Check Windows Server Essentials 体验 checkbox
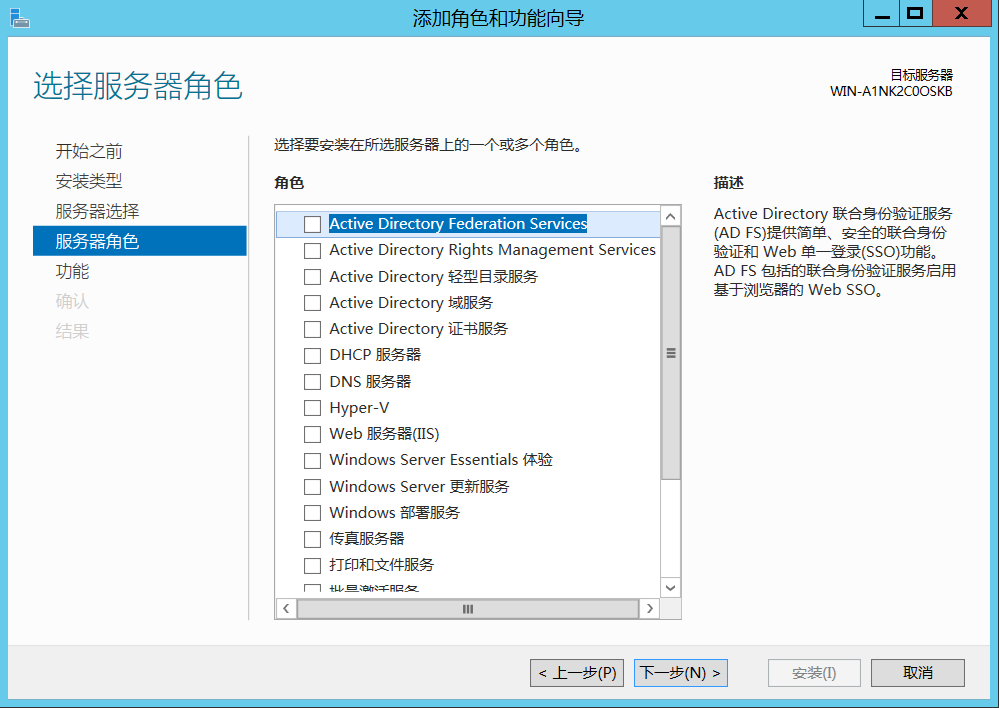This screenshot has width=999, height=708. point(312,460)
